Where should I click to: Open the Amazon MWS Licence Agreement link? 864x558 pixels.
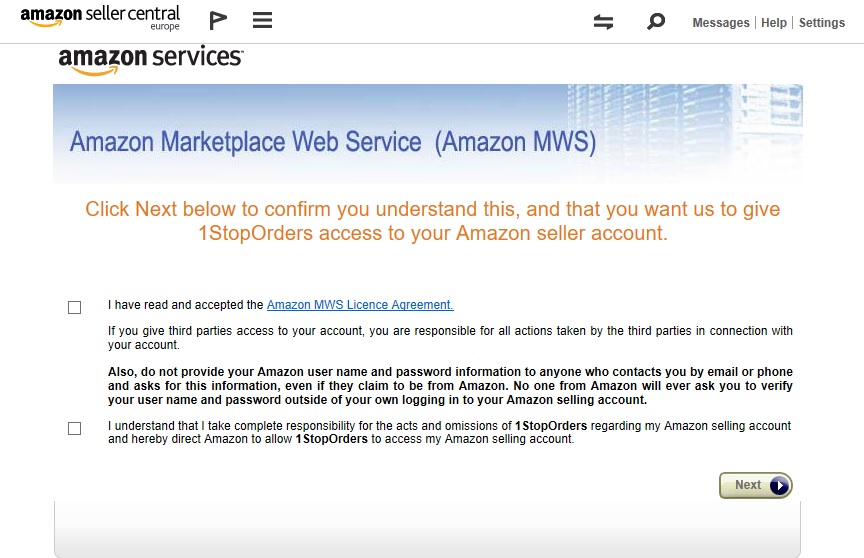point(360,305)
